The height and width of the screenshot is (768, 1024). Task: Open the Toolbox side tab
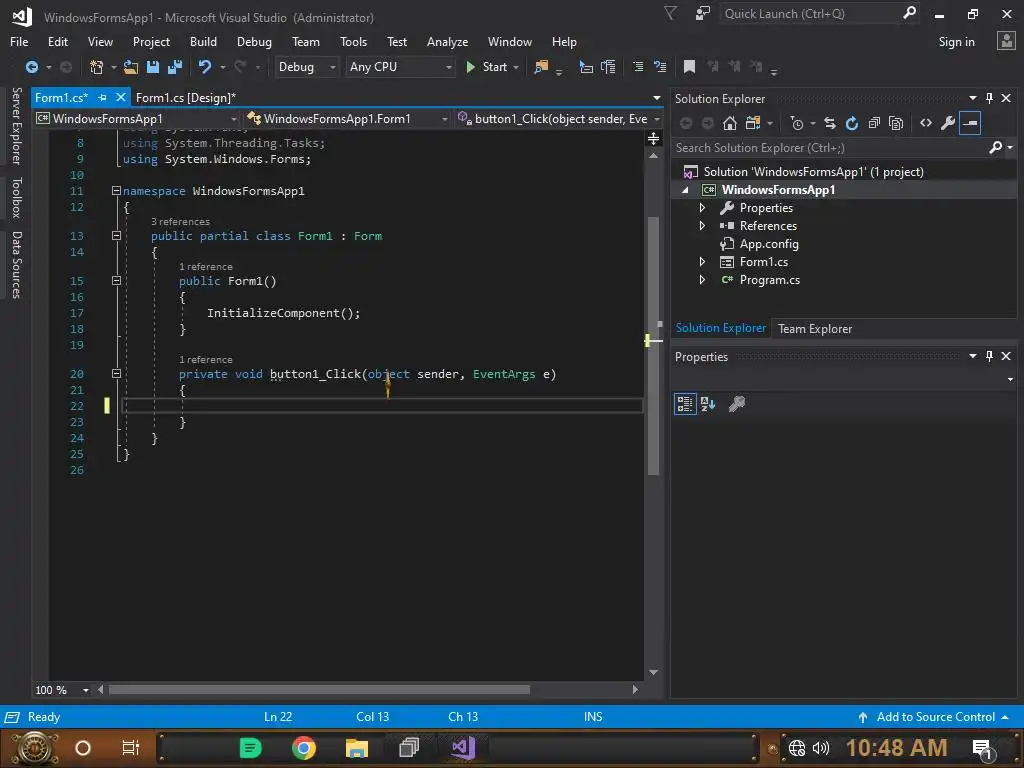point(17,197)
